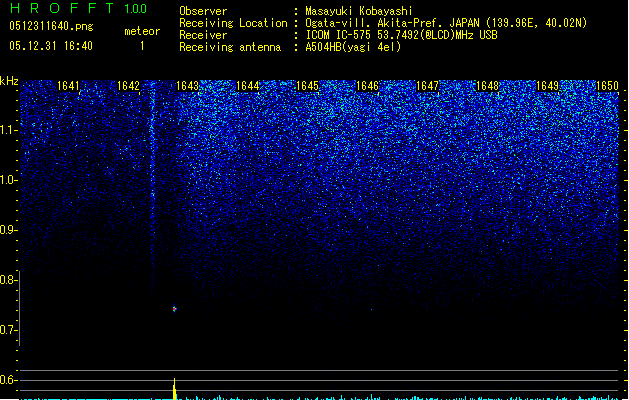
Task: Click the antenna text A504HB(yagi 4el)
Action: (353, 47)
